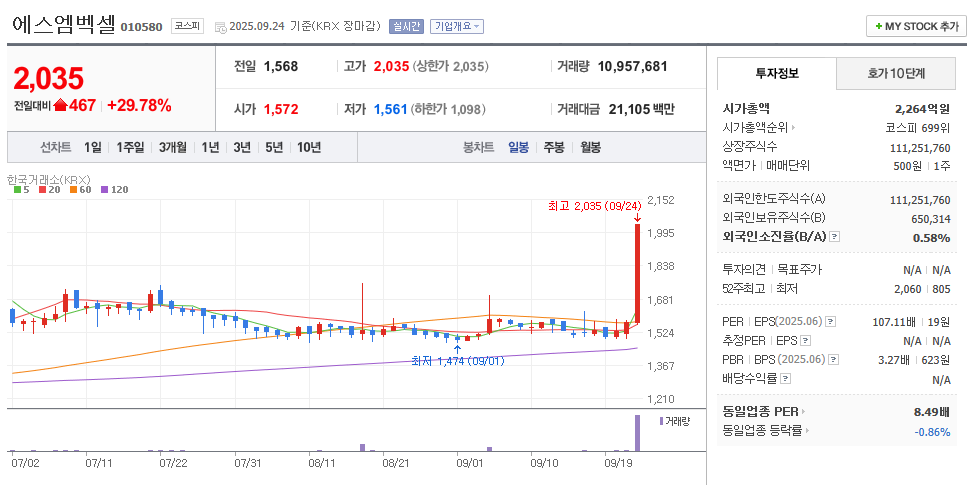The width and height of the screenshot is (977, 485).
Task: Click the 상한가 2,035 label
Action: pos(451,66)
